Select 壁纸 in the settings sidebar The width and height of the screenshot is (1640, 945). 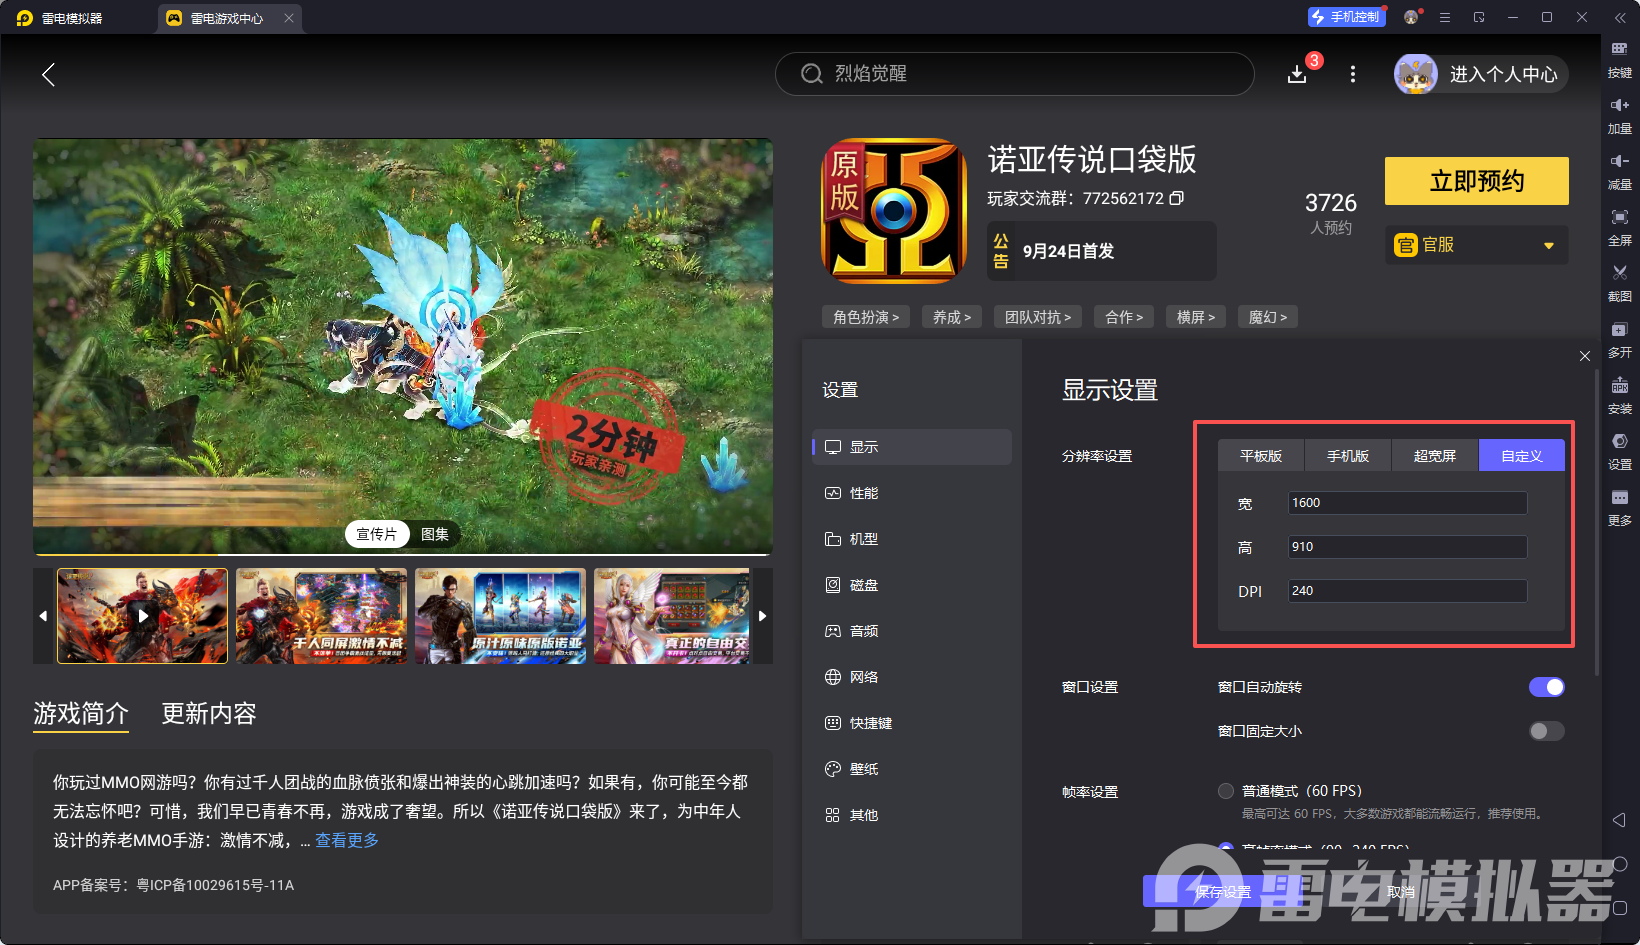(x=912, y=769)
